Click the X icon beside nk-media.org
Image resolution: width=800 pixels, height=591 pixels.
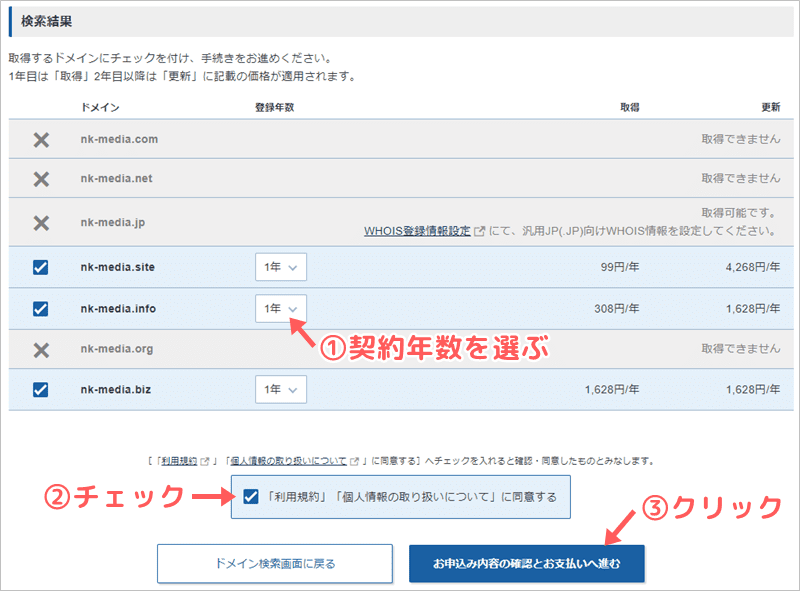point(41,350)
